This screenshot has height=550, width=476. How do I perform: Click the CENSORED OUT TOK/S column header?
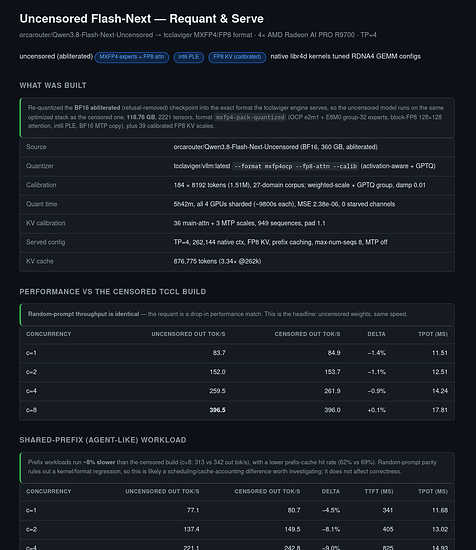coord(307,334)
